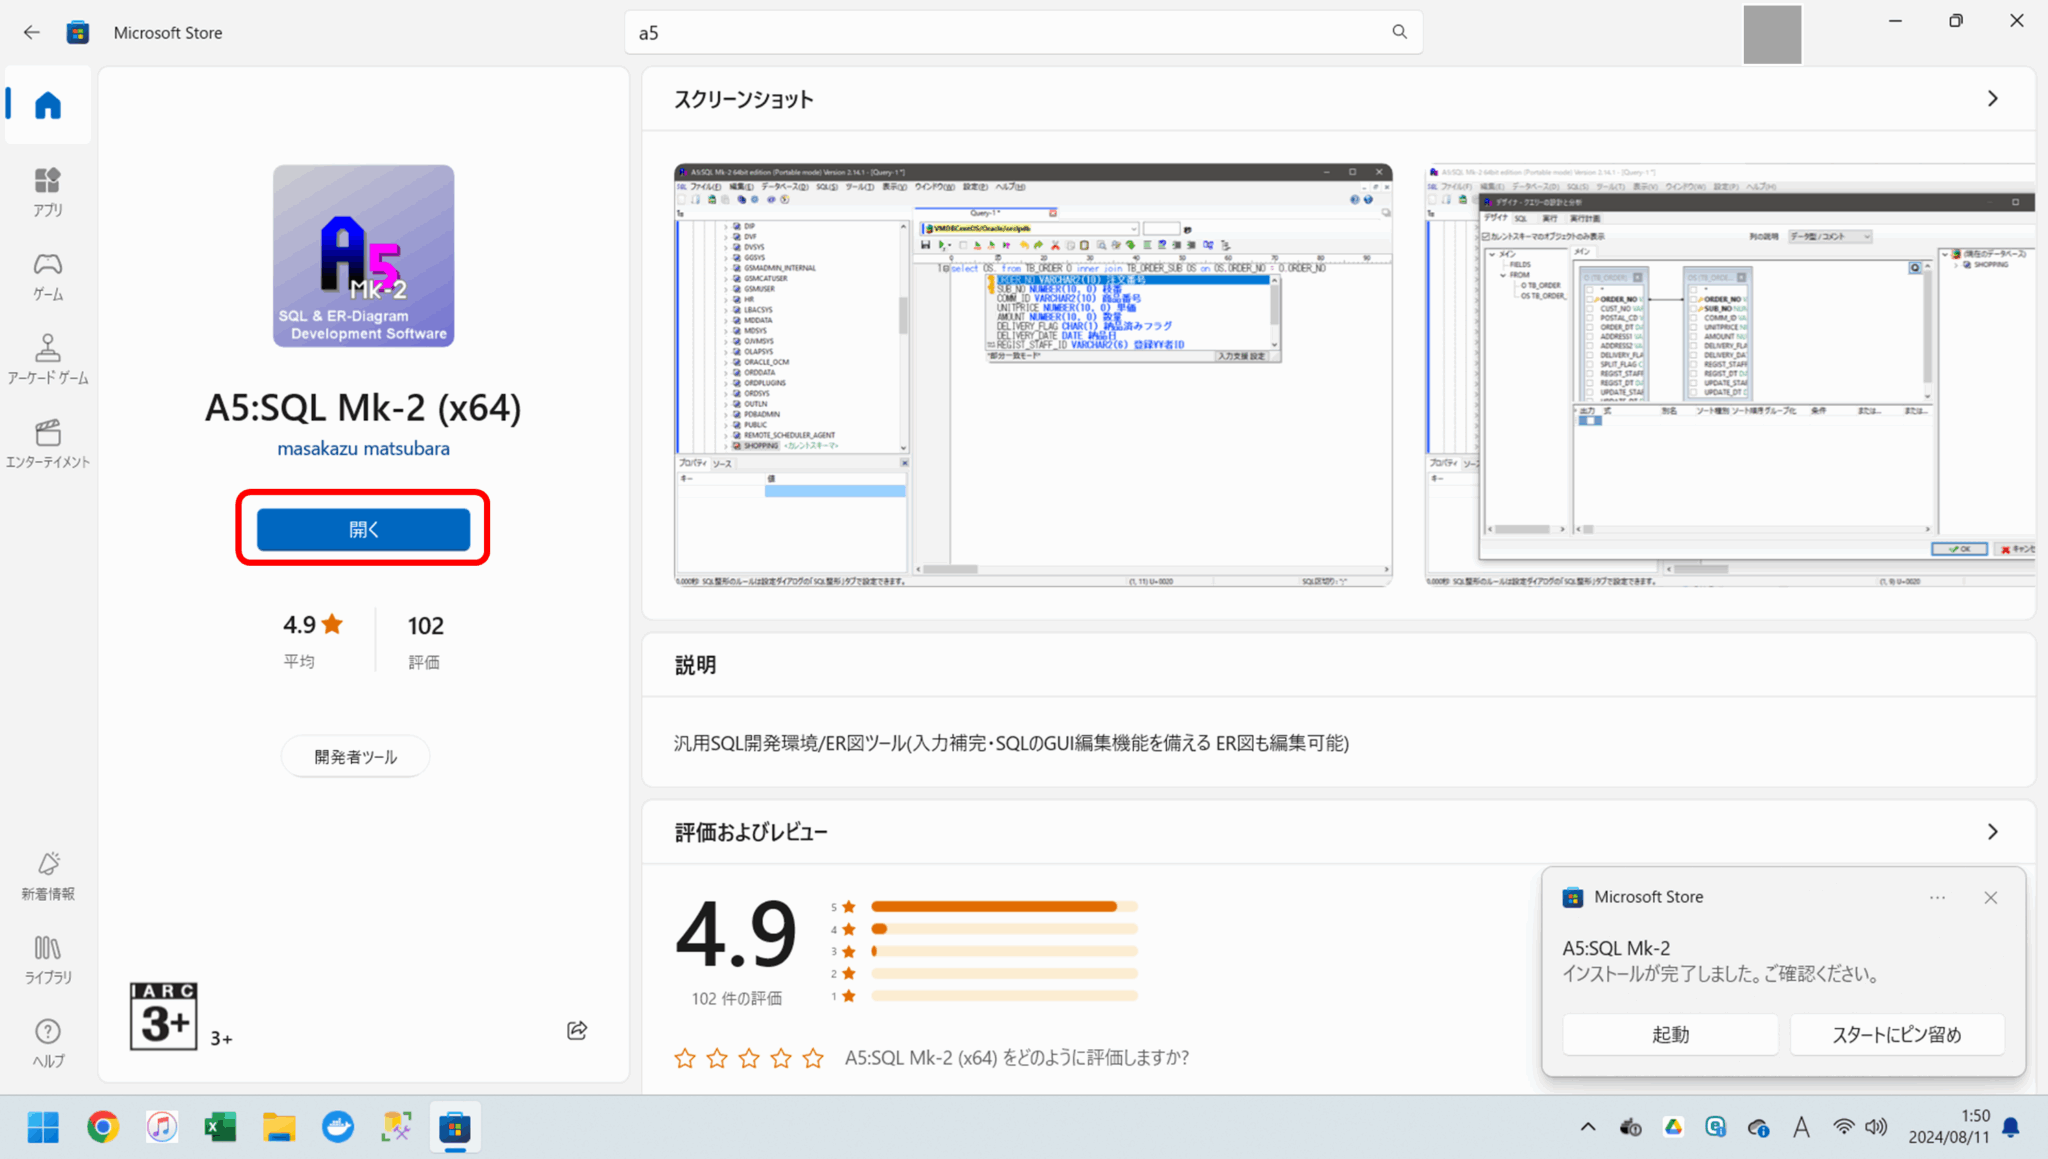Go back with the navigation arrow
Viewport: 2048px width, 1159px height.
point(31,31)
